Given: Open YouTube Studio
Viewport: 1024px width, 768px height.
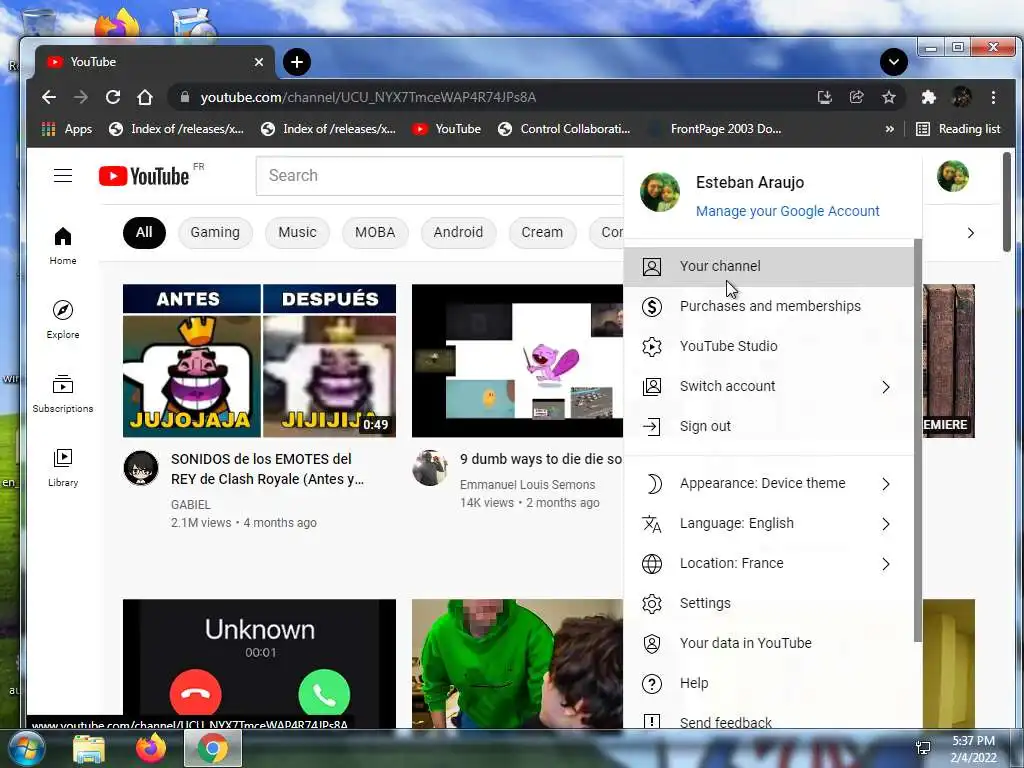Looking at the screenshot, I should [768, 346].
